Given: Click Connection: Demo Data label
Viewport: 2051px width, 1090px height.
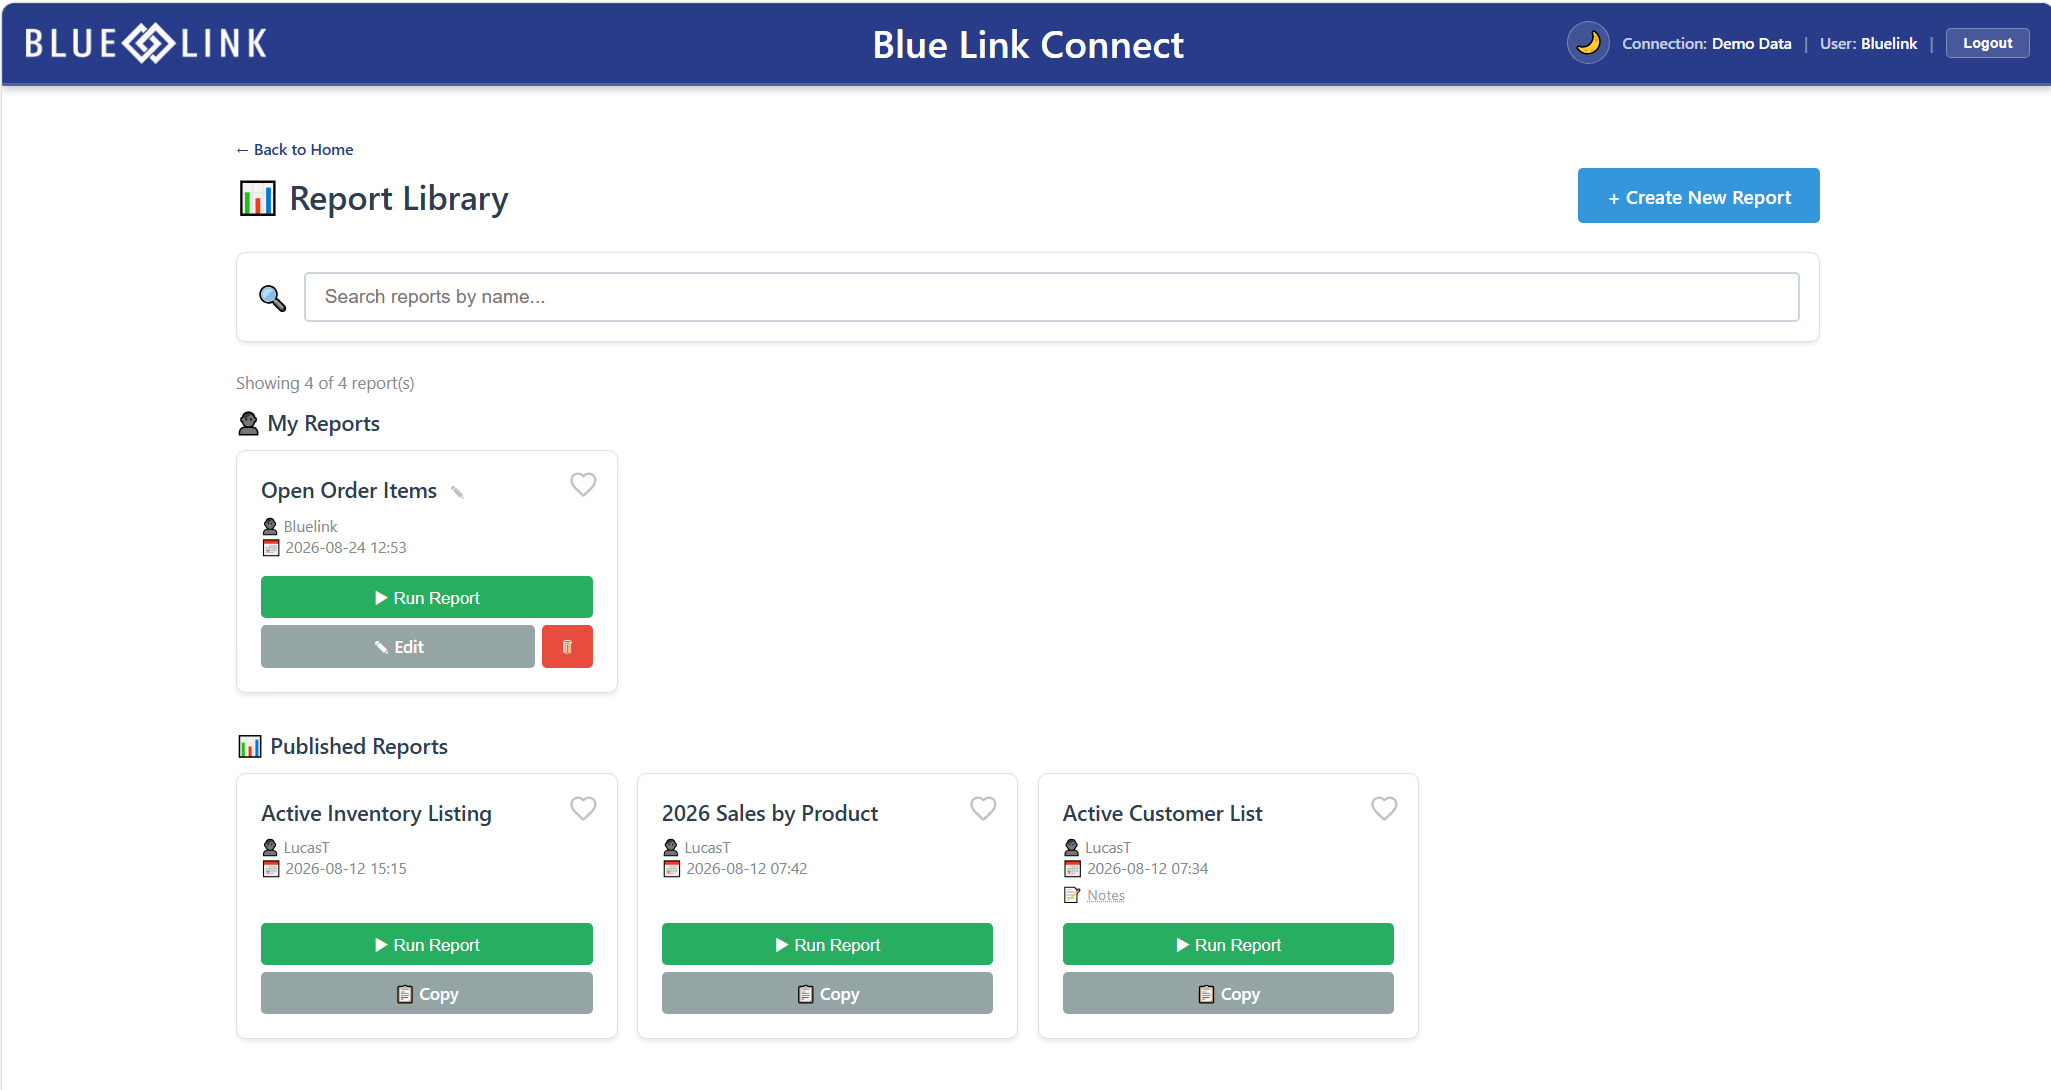Looking at the screenshot, I should [x=1707, y=43].
